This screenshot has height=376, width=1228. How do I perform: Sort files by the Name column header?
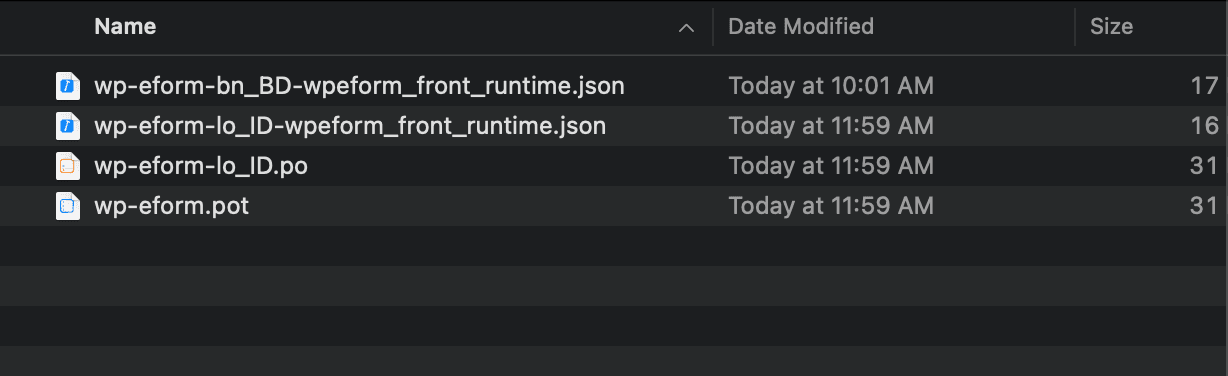125,27
